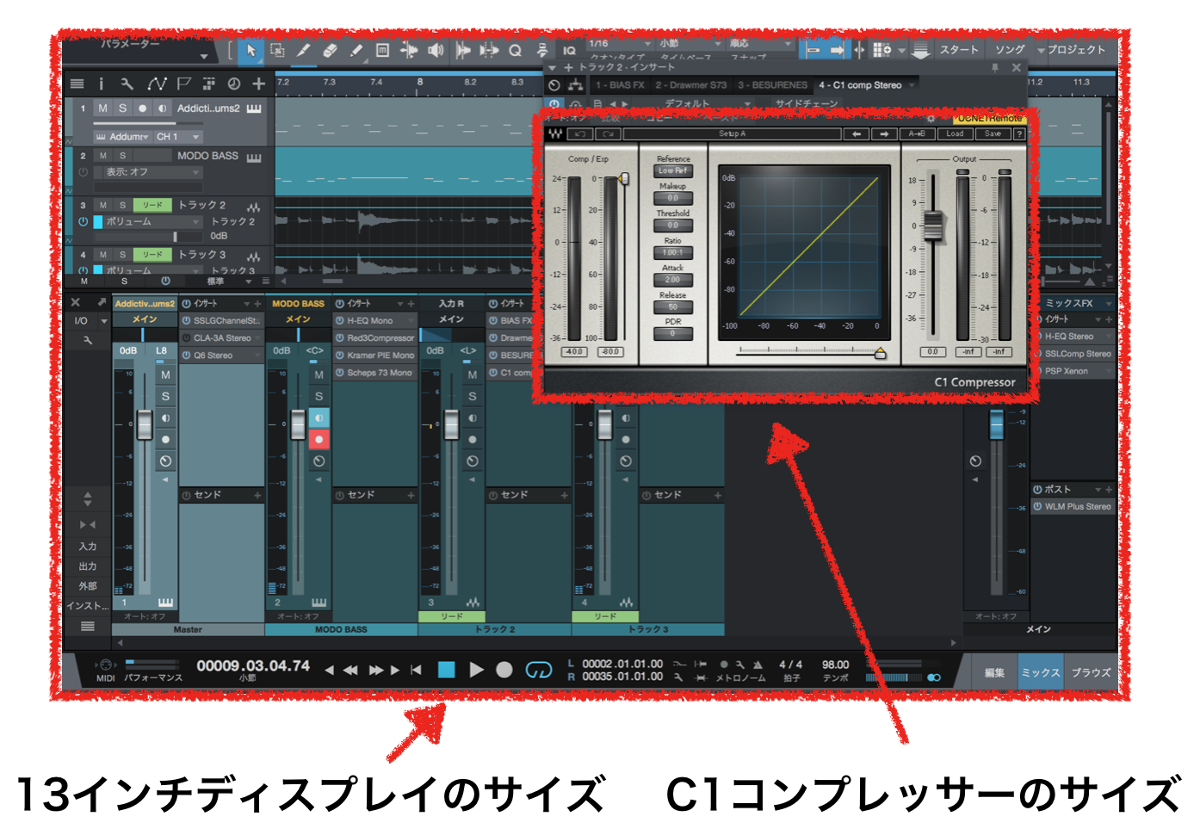Viewport: 1200px width, 835px height.
Task: Select the eraser tool in toolbar
Action: click(330, 49)
